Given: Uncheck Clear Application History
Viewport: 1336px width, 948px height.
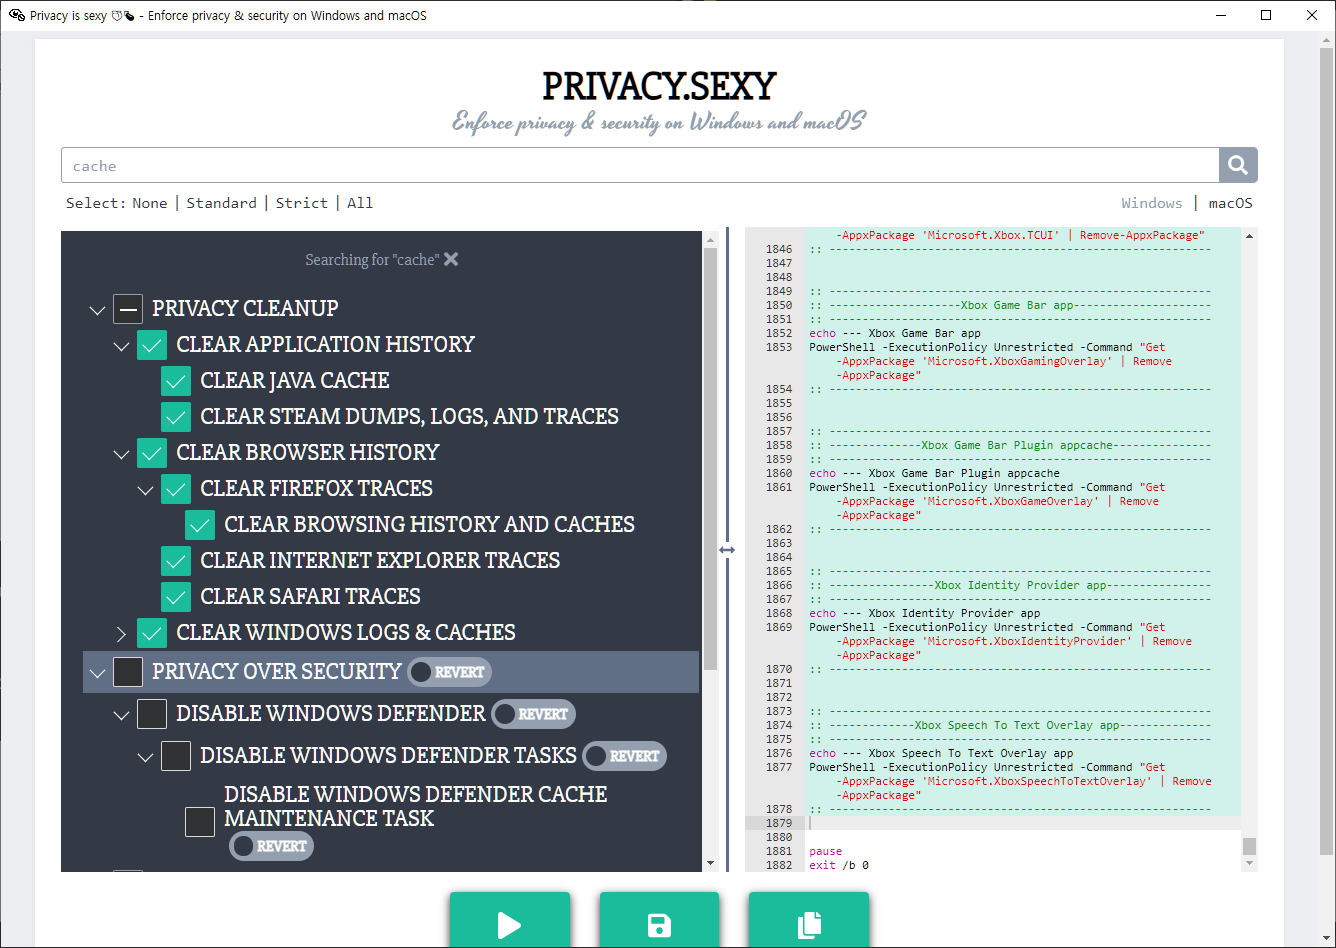Looking at the screenshot, I should click(x=152, y=345).
